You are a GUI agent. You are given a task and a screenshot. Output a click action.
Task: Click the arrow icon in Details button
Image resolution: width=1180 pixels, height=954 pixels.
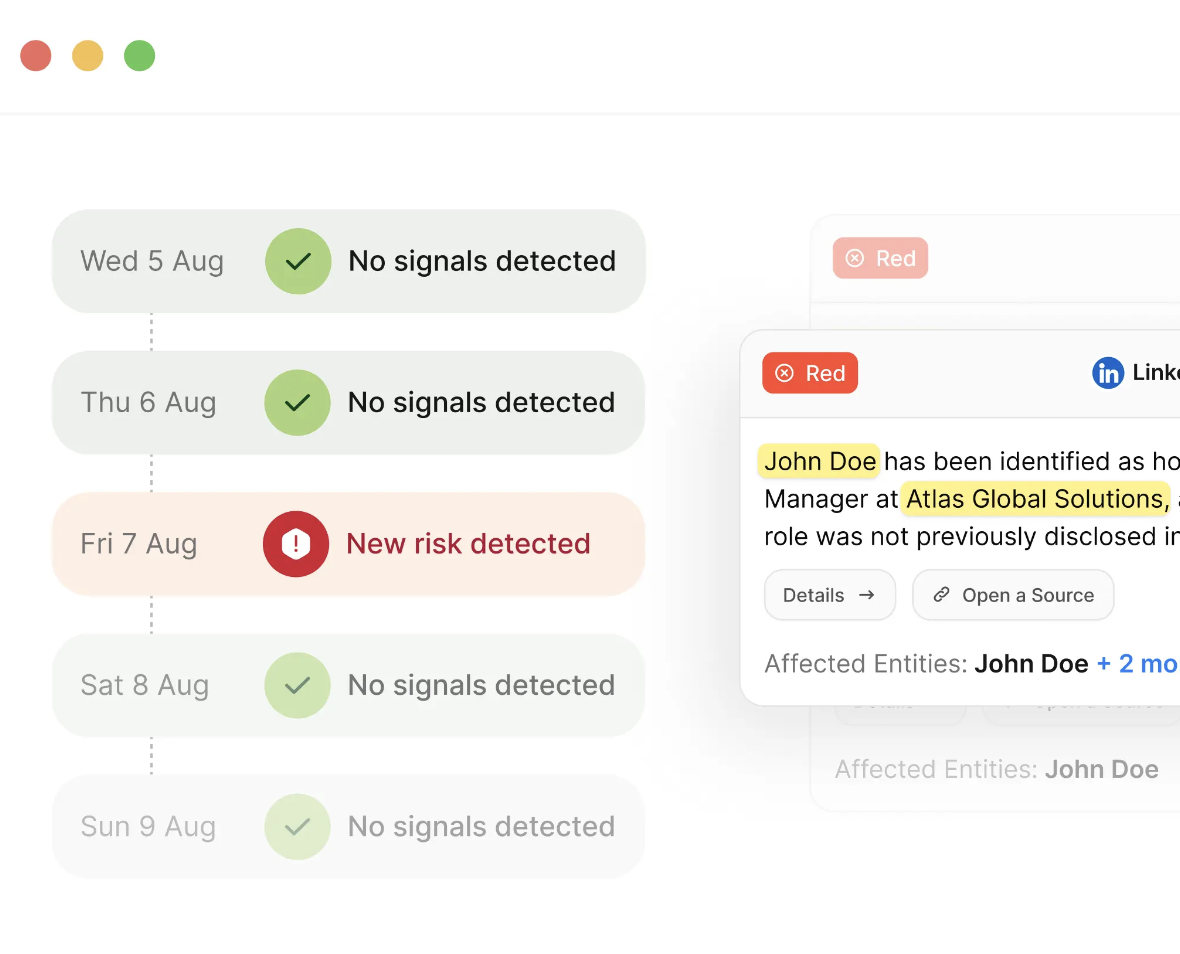click(867, 595)
